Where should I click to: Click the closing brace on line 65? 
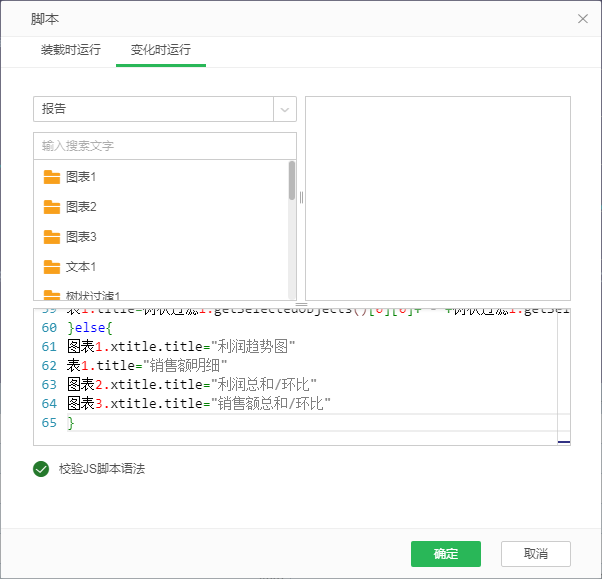tap(71, 423)
